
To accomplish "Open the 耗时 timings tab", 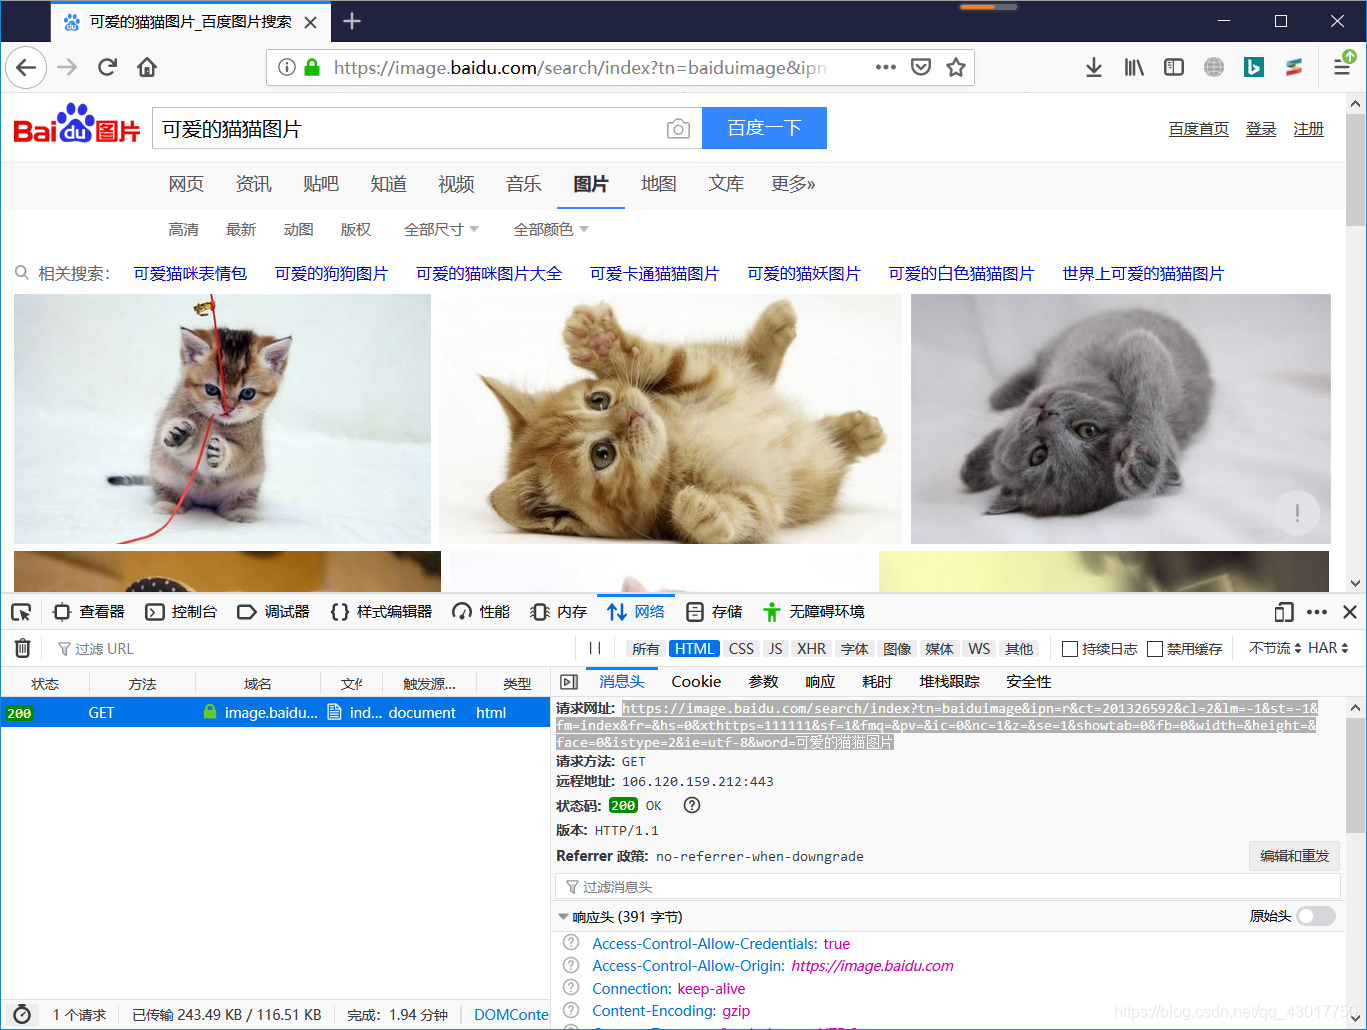I will coord(877,681).
